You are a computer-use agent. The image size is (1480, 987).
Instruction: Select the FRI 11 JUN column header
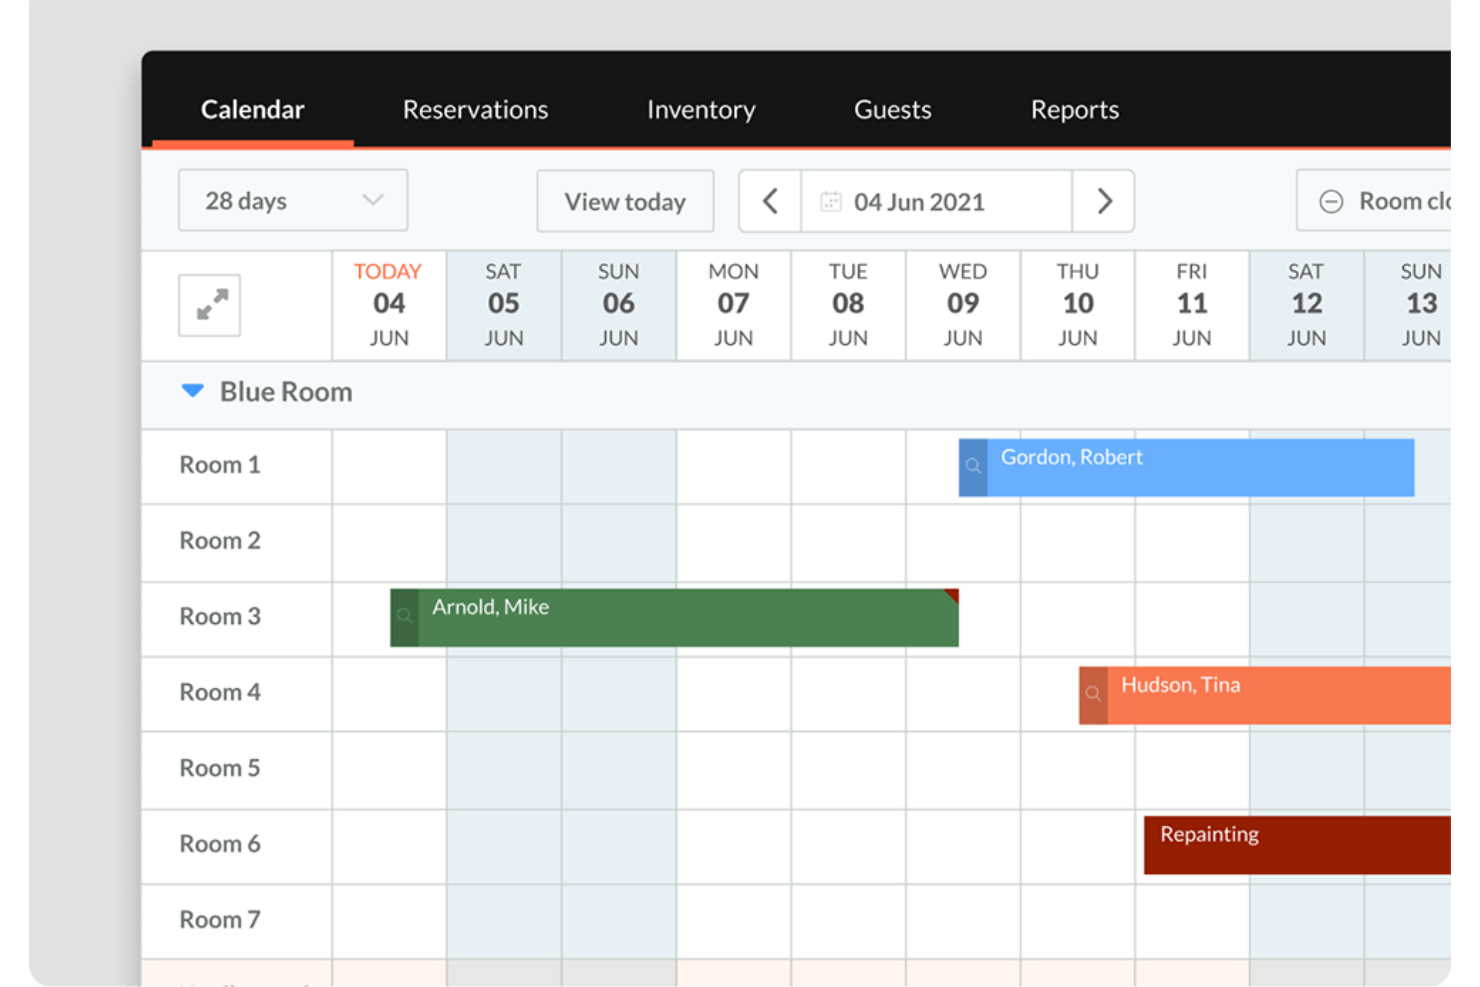(1192, 305)
